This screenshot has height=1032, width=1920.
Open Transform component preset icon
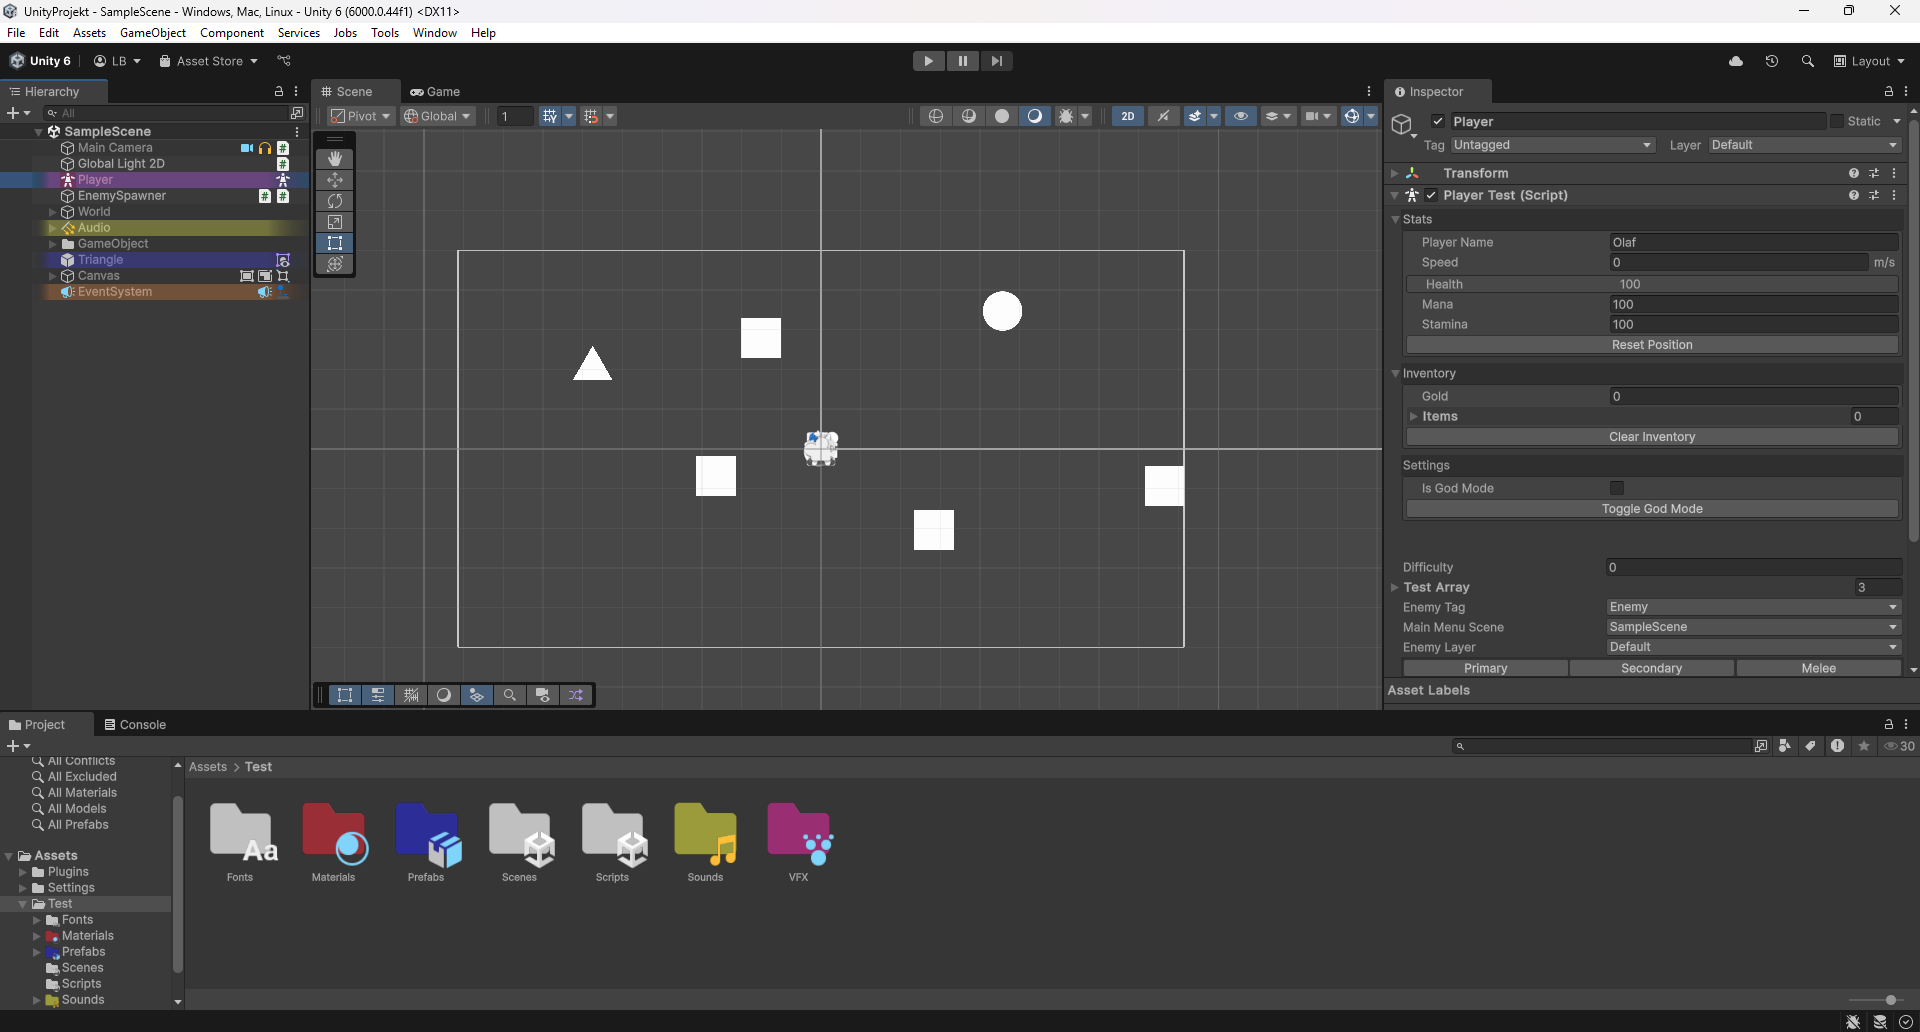[x=1874, y=173]
